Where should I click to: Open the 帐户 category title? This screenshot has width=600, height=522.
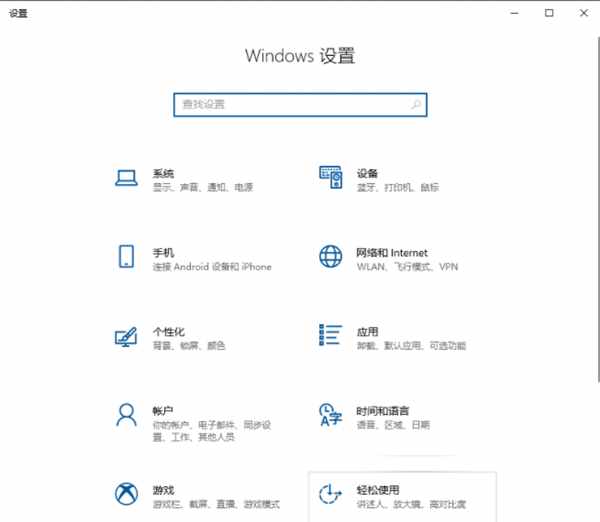tap(163, 411)
